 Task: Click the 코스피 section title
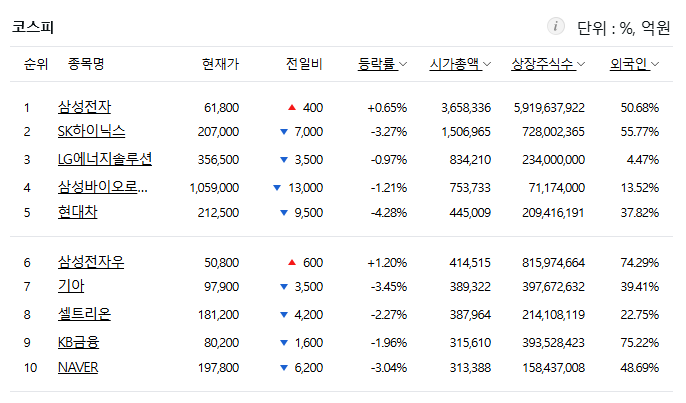pyautogui.click(x=33, y=27)
